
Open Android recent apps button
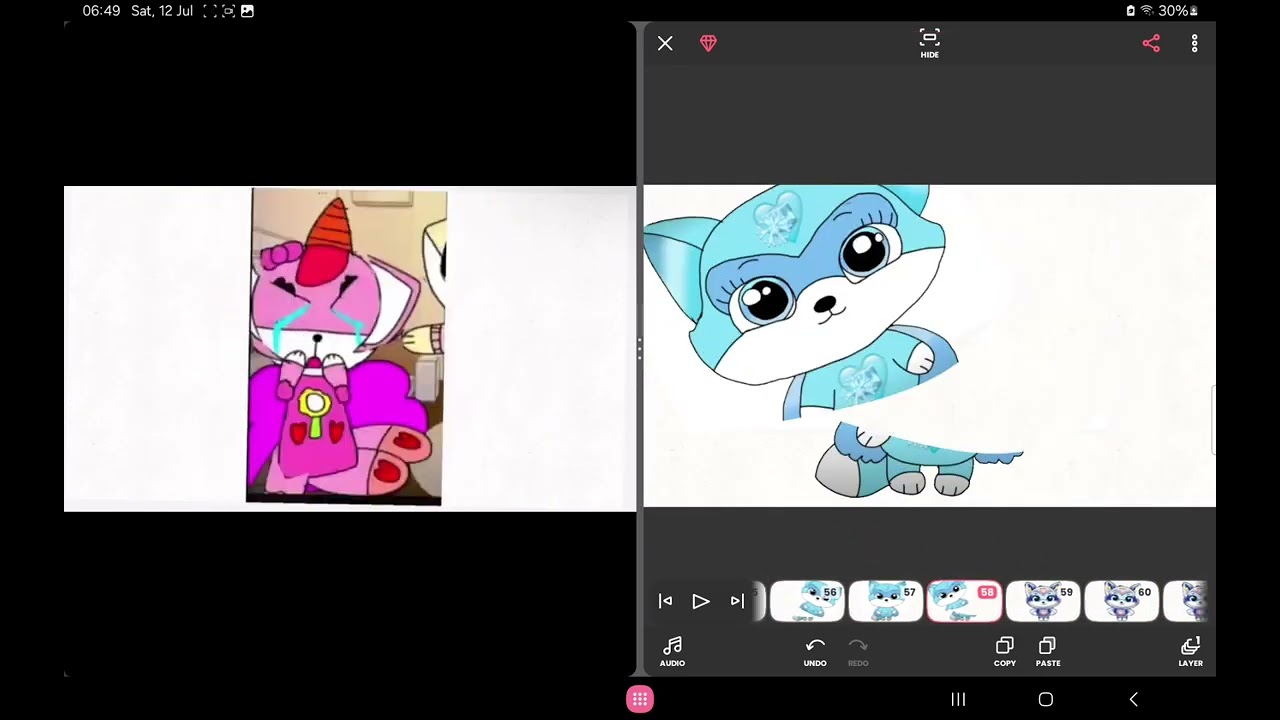[x=958, y=699]
